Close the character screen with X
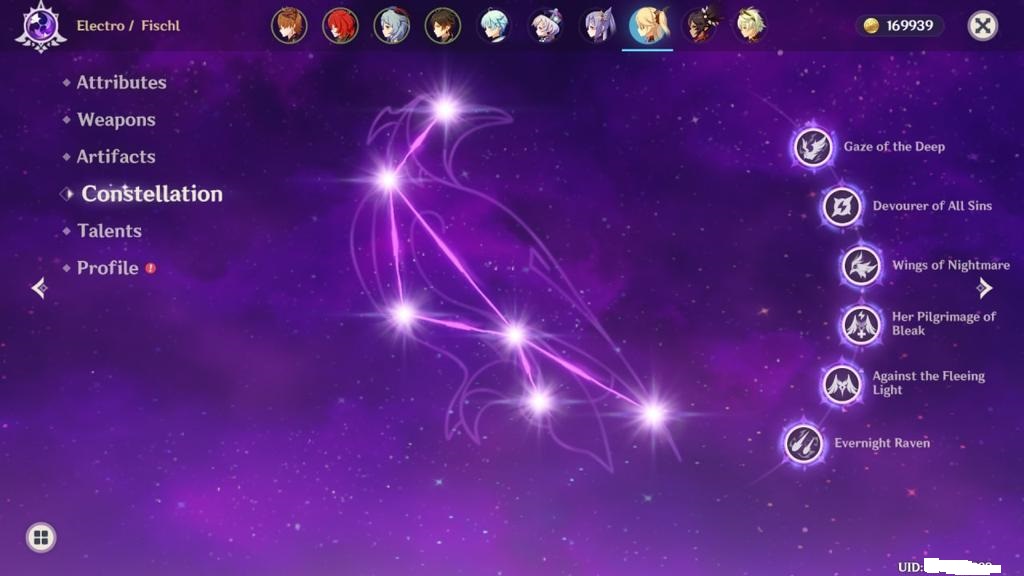Image resolution: width=1024 pixels, height=576 pixels. click(x=983, y=26)
